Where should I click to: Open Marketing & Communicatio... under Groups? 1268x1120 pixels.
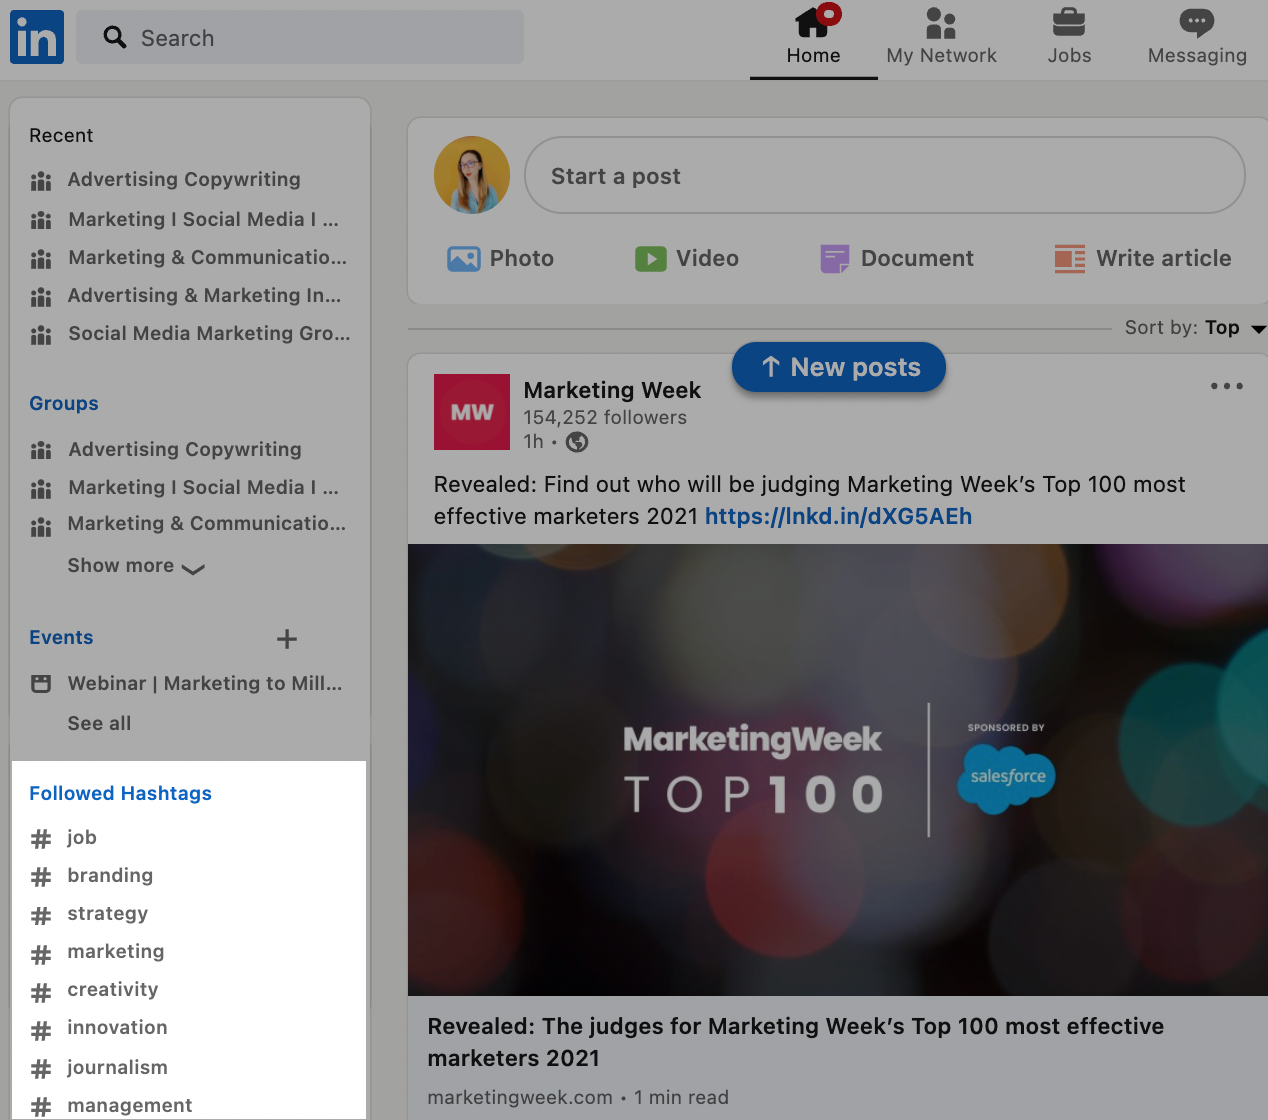pos(207,523)
